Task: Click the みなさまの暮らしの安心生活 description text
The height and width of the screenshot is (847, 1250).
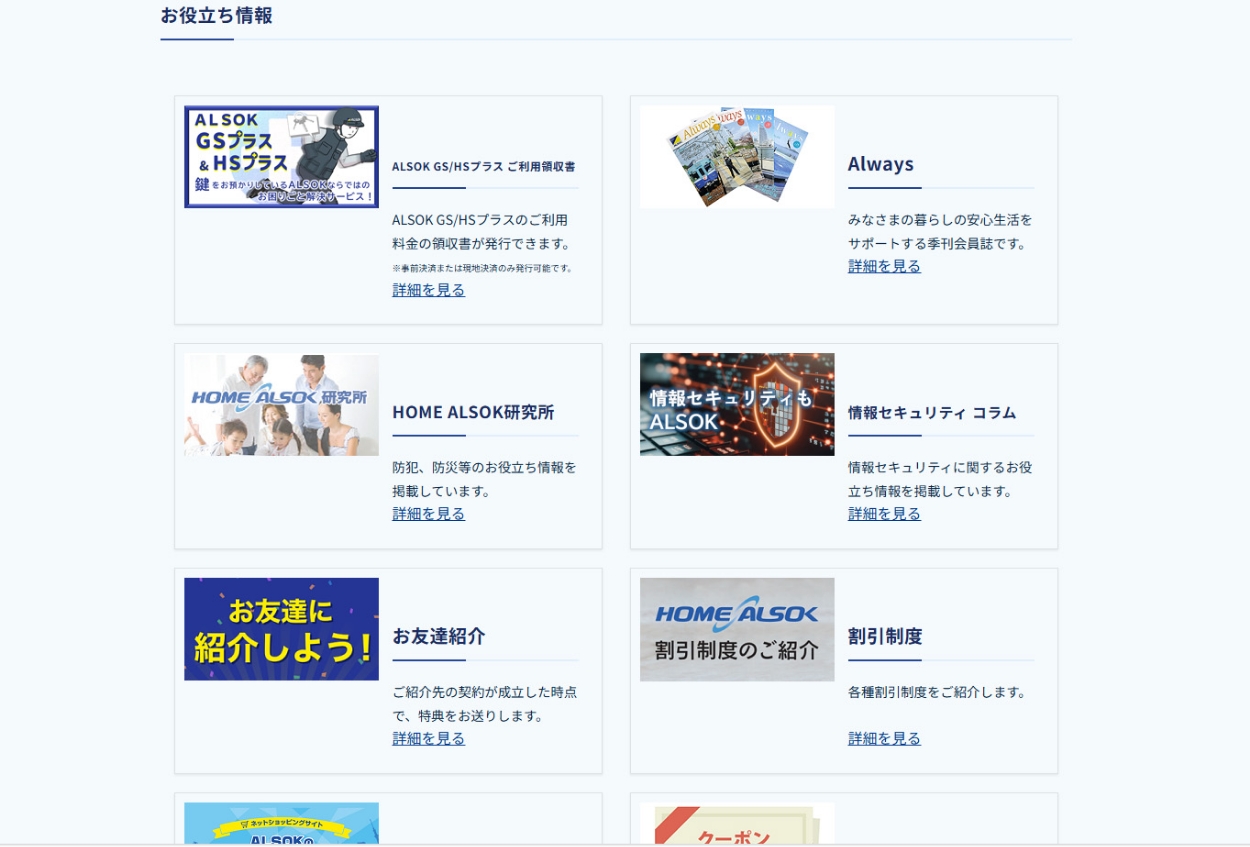Action: click(x=940, y=231)
